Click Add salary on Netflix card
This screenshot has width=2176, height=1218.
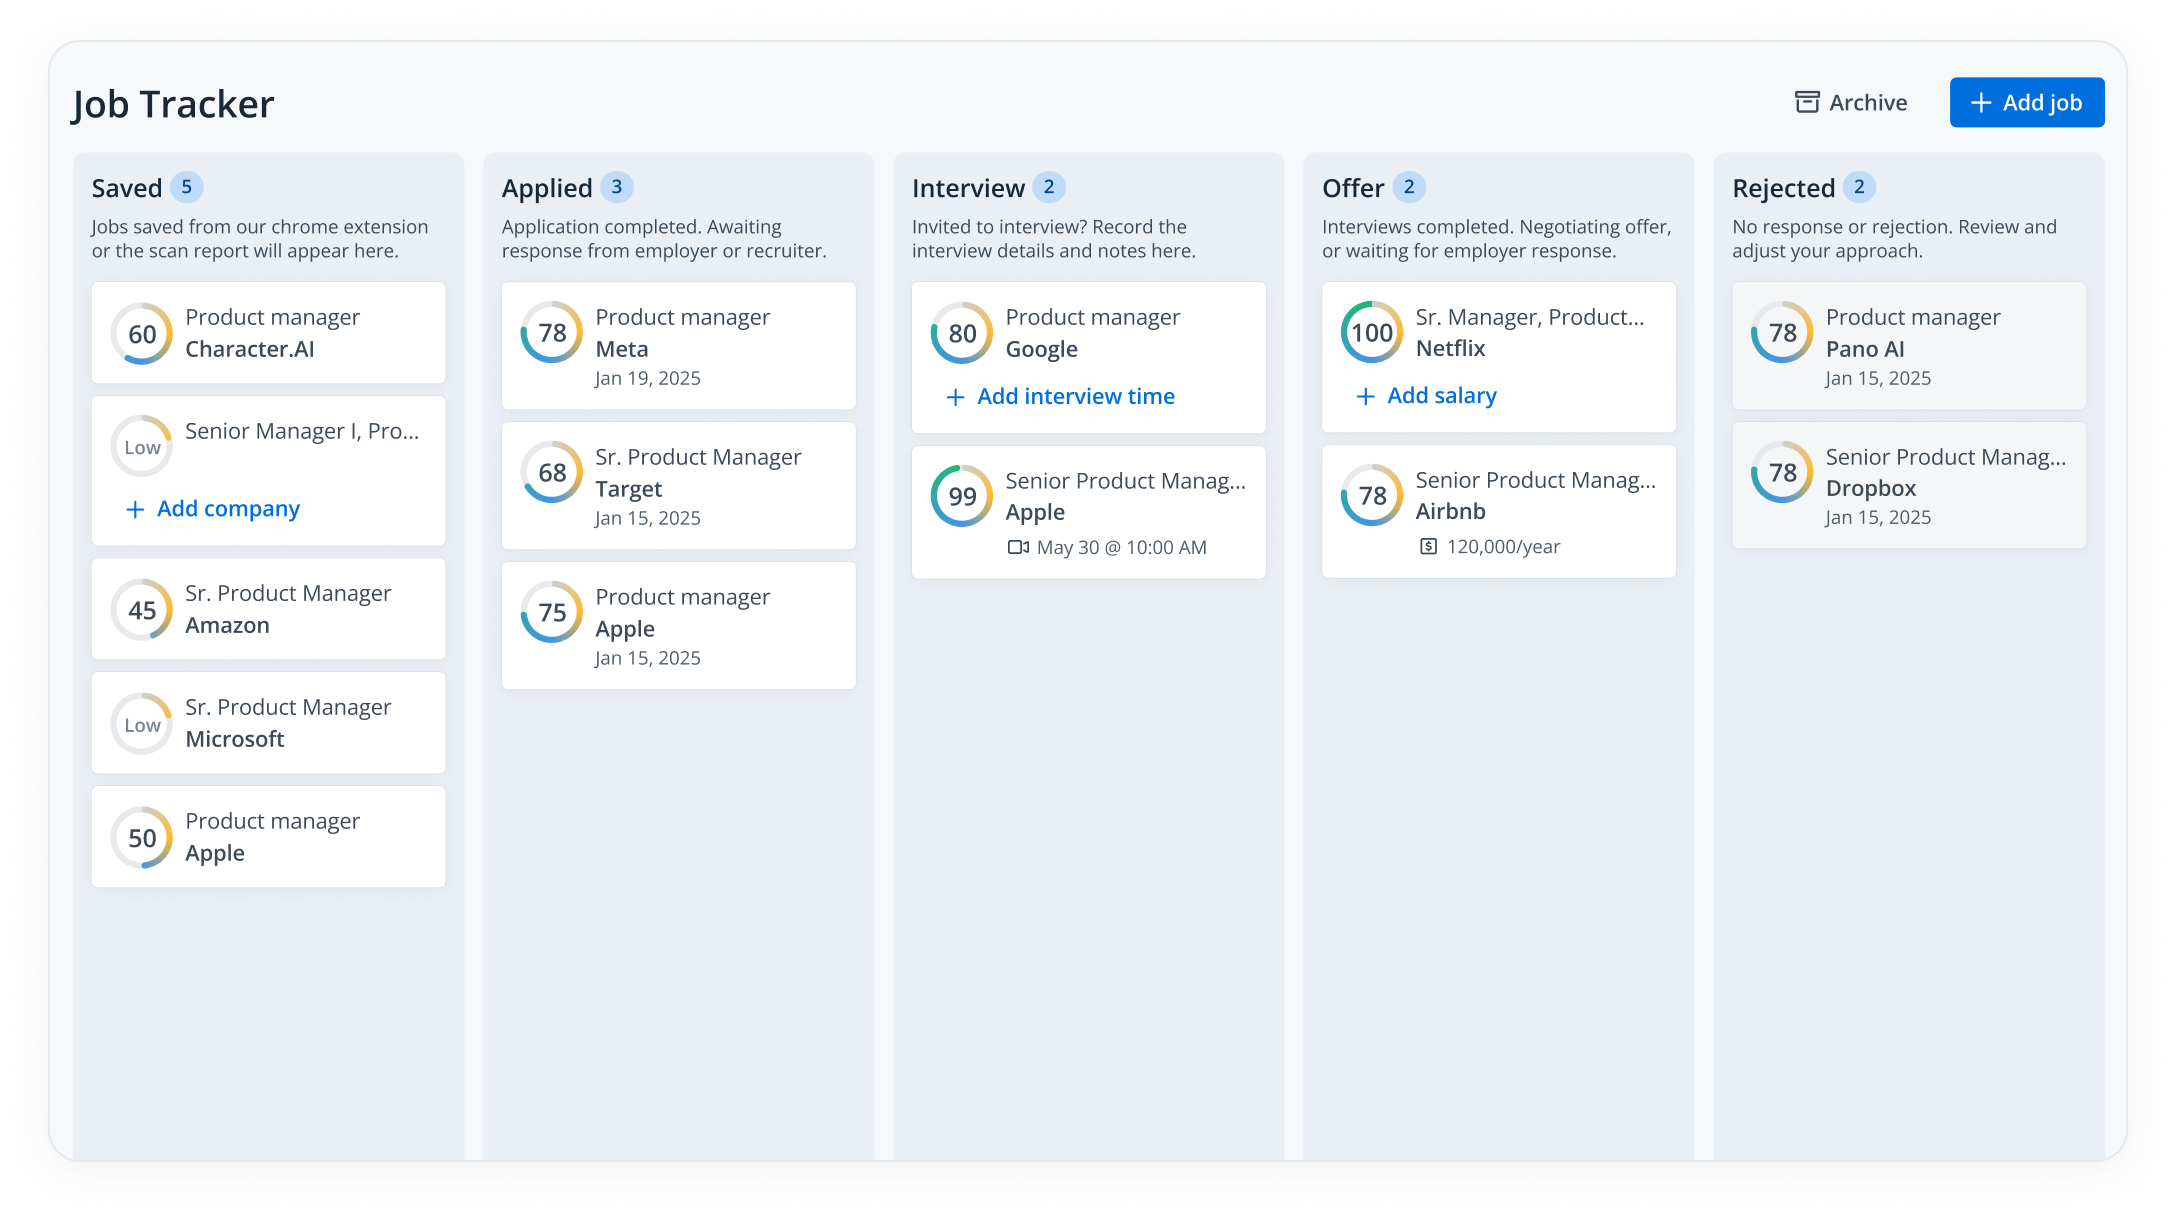click(x=1427, y=396)
